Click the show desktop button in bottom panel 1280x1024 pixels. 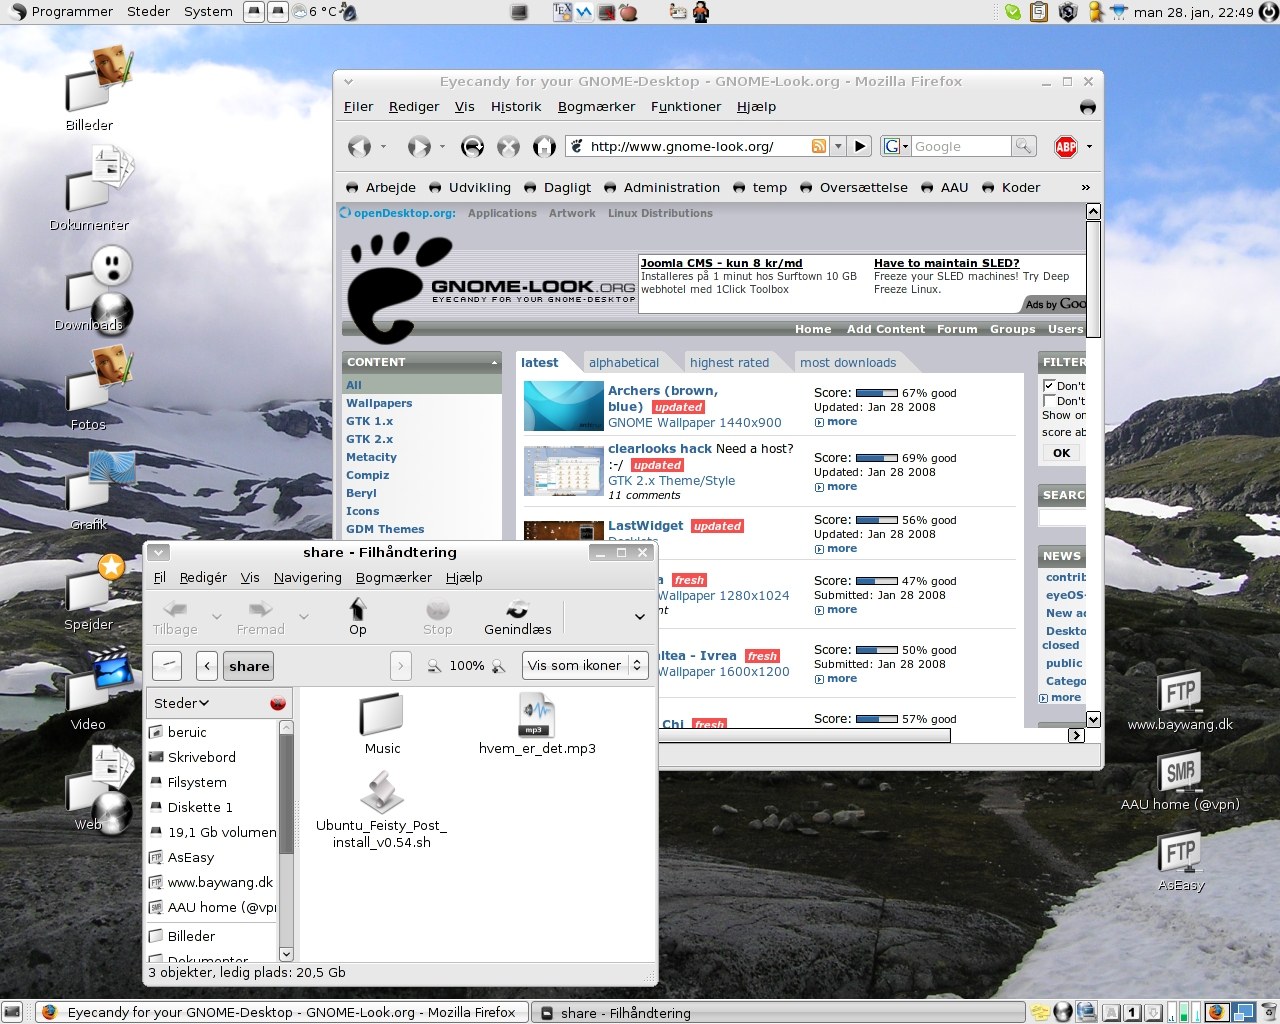point(13,1012)
